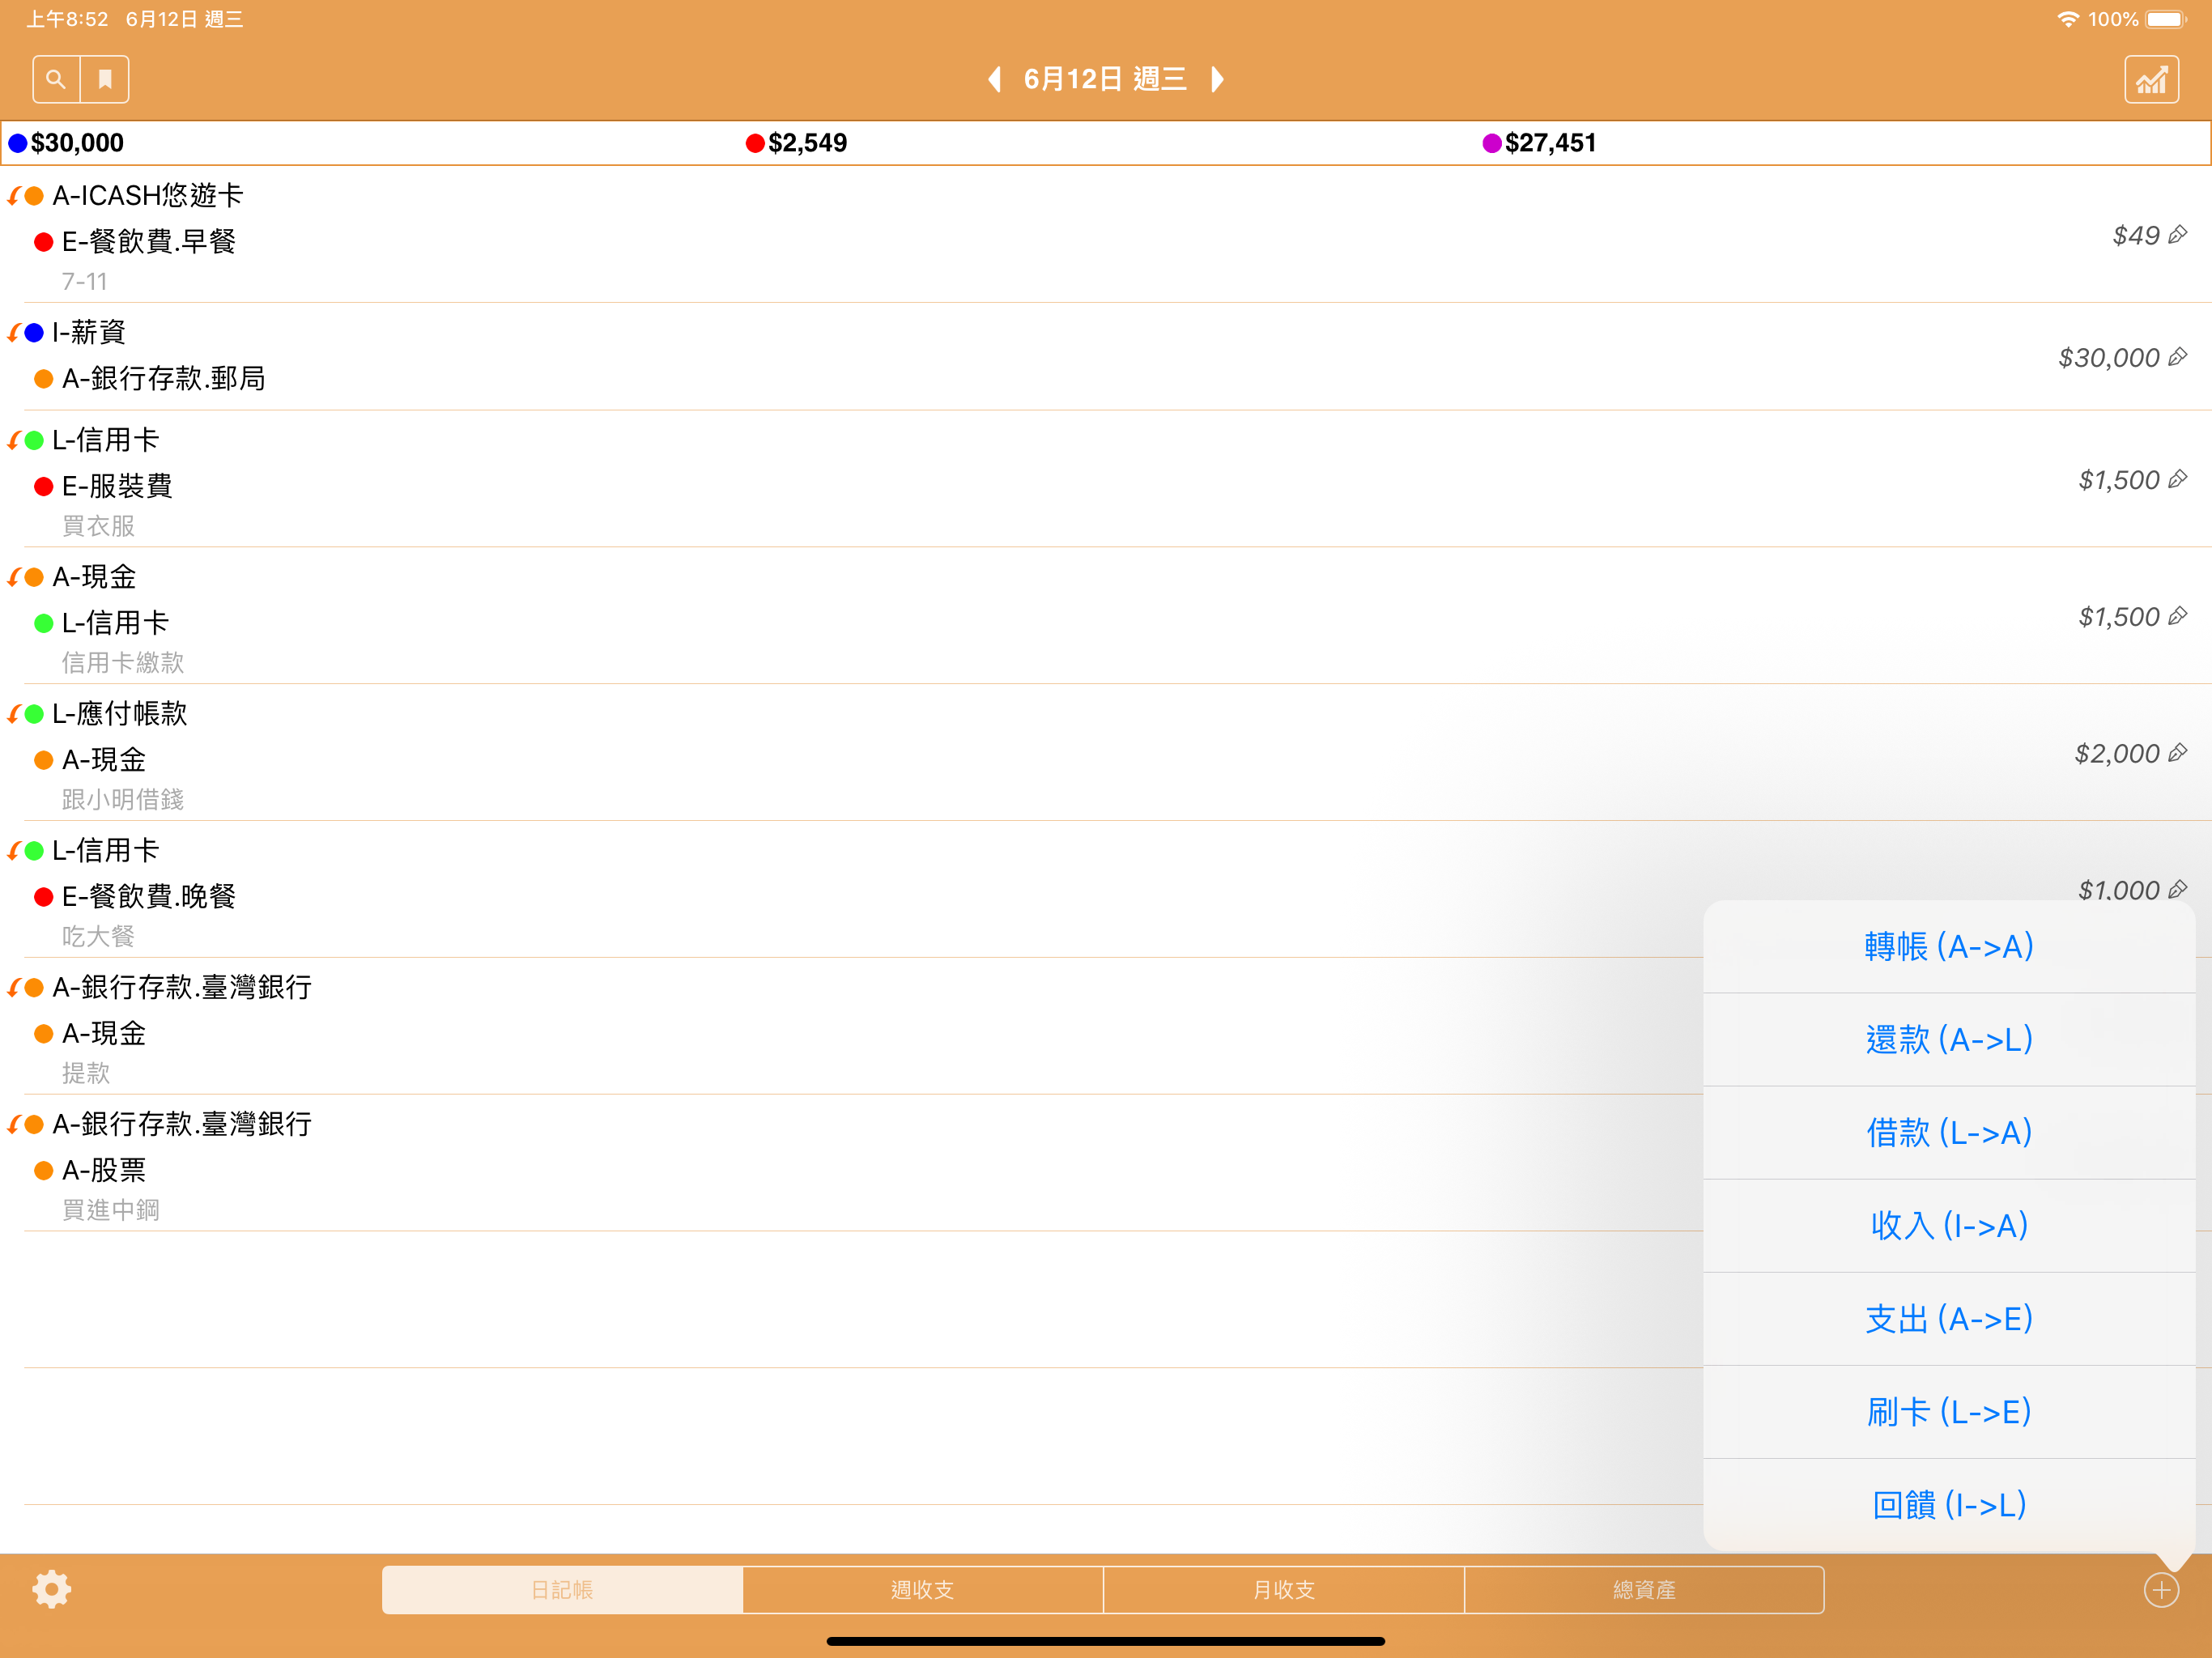The width and height of the screenshot is (2212, 1658).
Task: Tap the 6月12日 週三 date title
Action: tap(1105, 79)
